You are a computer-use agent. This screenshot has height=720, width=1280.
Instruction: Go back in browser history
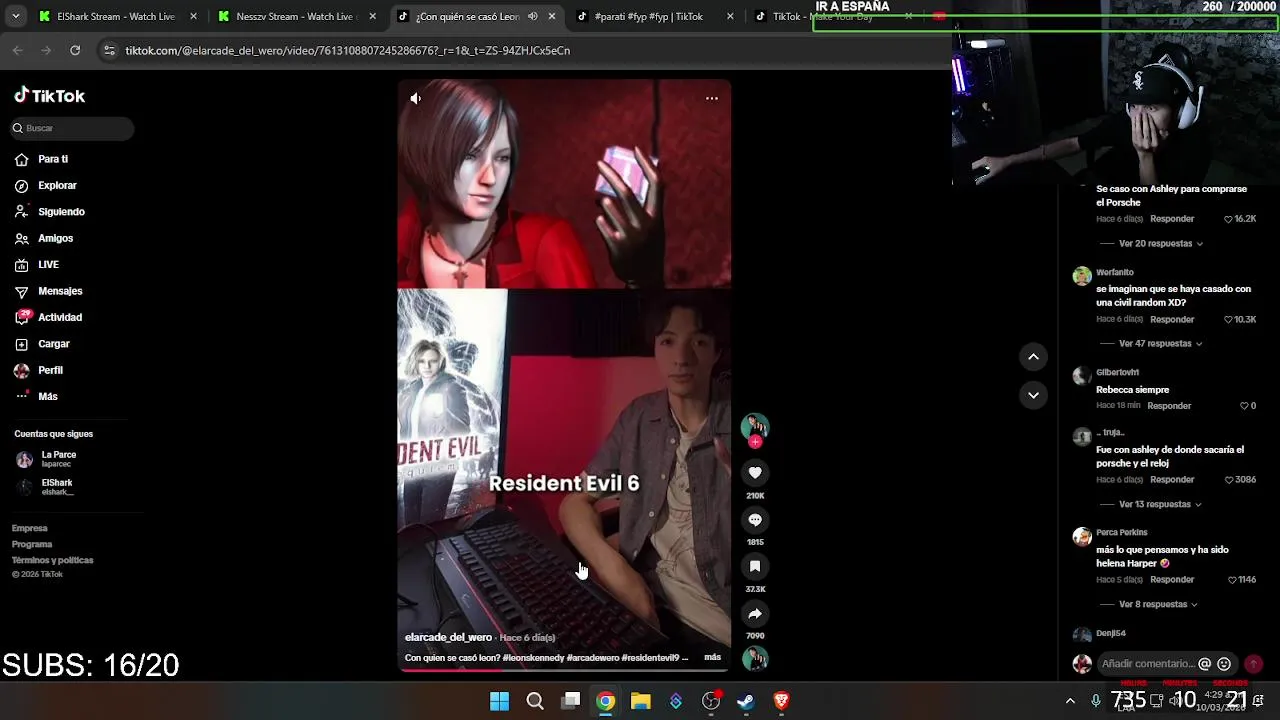pos(17,50)
